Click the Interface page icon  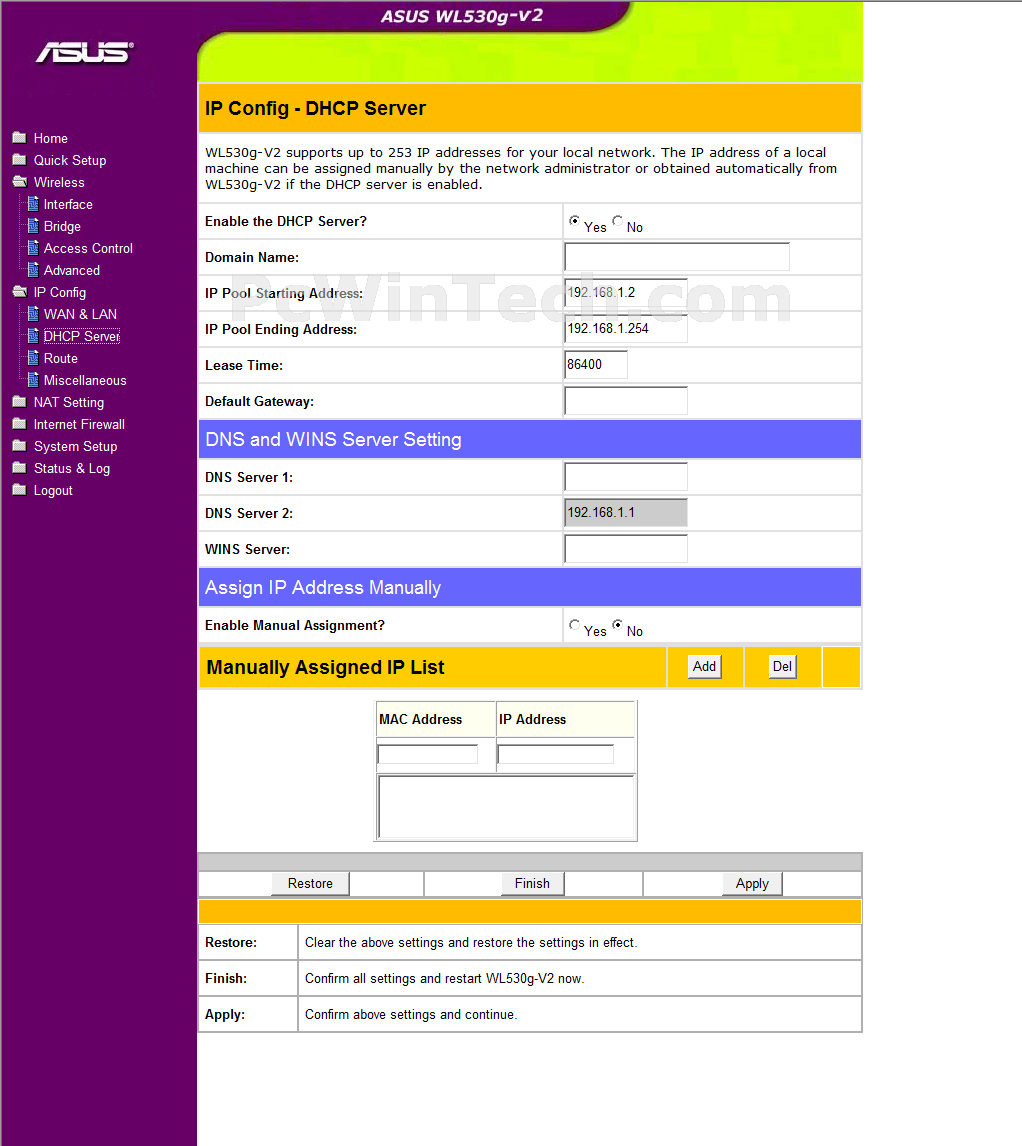[x=33, y=203]
